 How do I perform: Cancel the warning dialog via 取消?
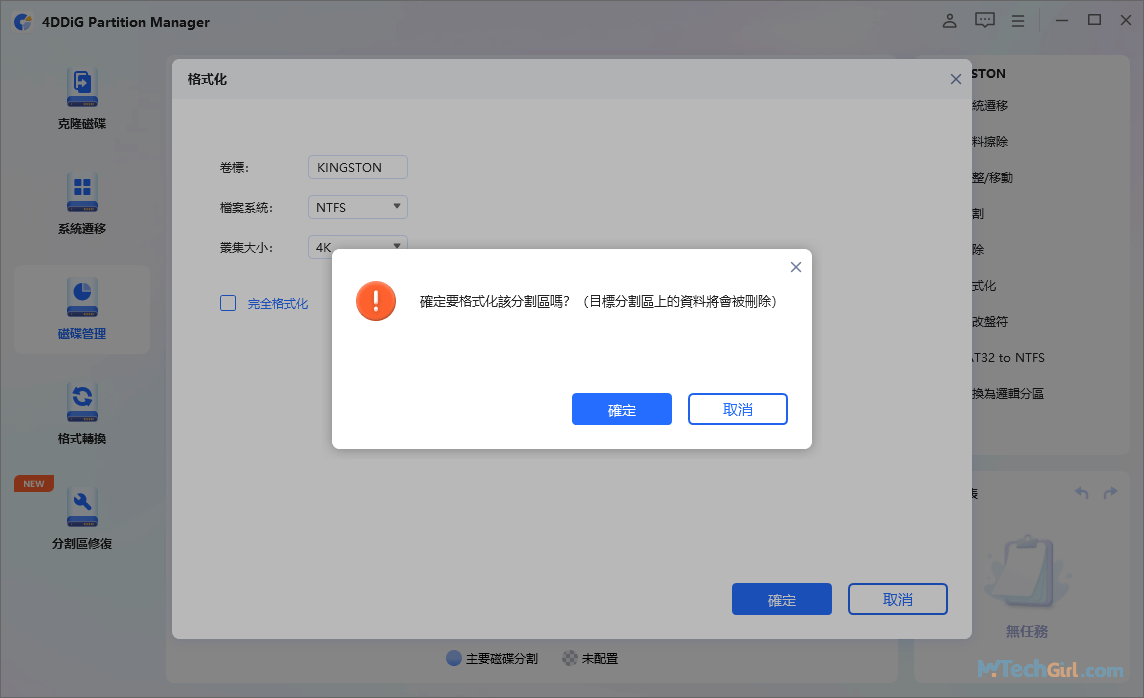738,409
